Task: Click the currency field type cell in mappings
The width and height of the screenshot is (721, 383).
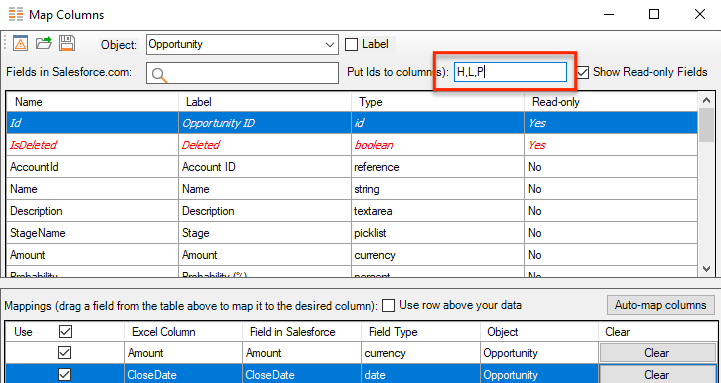Action: 421,353
